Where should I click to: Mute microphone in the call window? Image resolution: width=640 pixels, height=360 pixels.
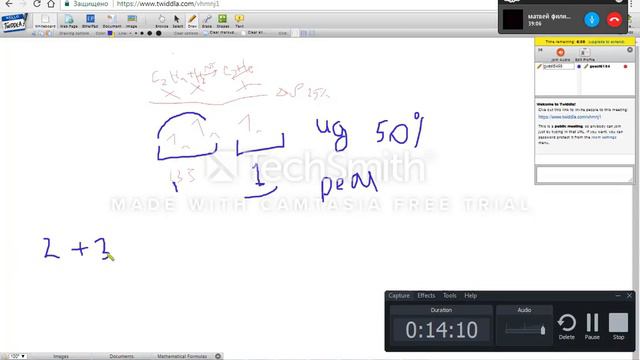click(x=591, y=20)
